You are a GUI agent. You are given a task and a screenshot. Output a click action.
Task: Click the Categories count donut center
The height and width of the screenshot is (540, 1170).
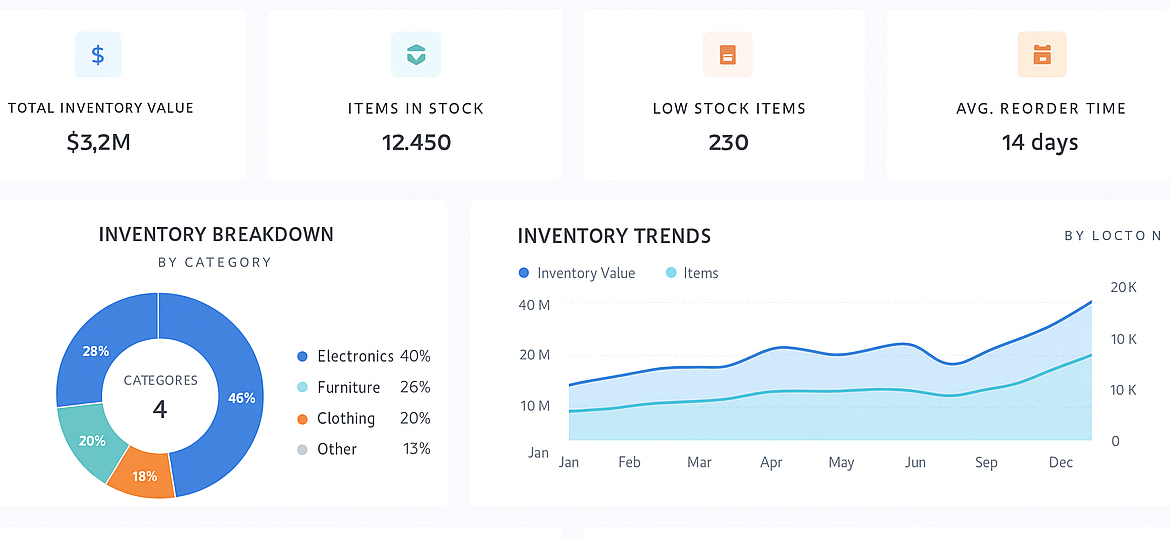[160, 397]
